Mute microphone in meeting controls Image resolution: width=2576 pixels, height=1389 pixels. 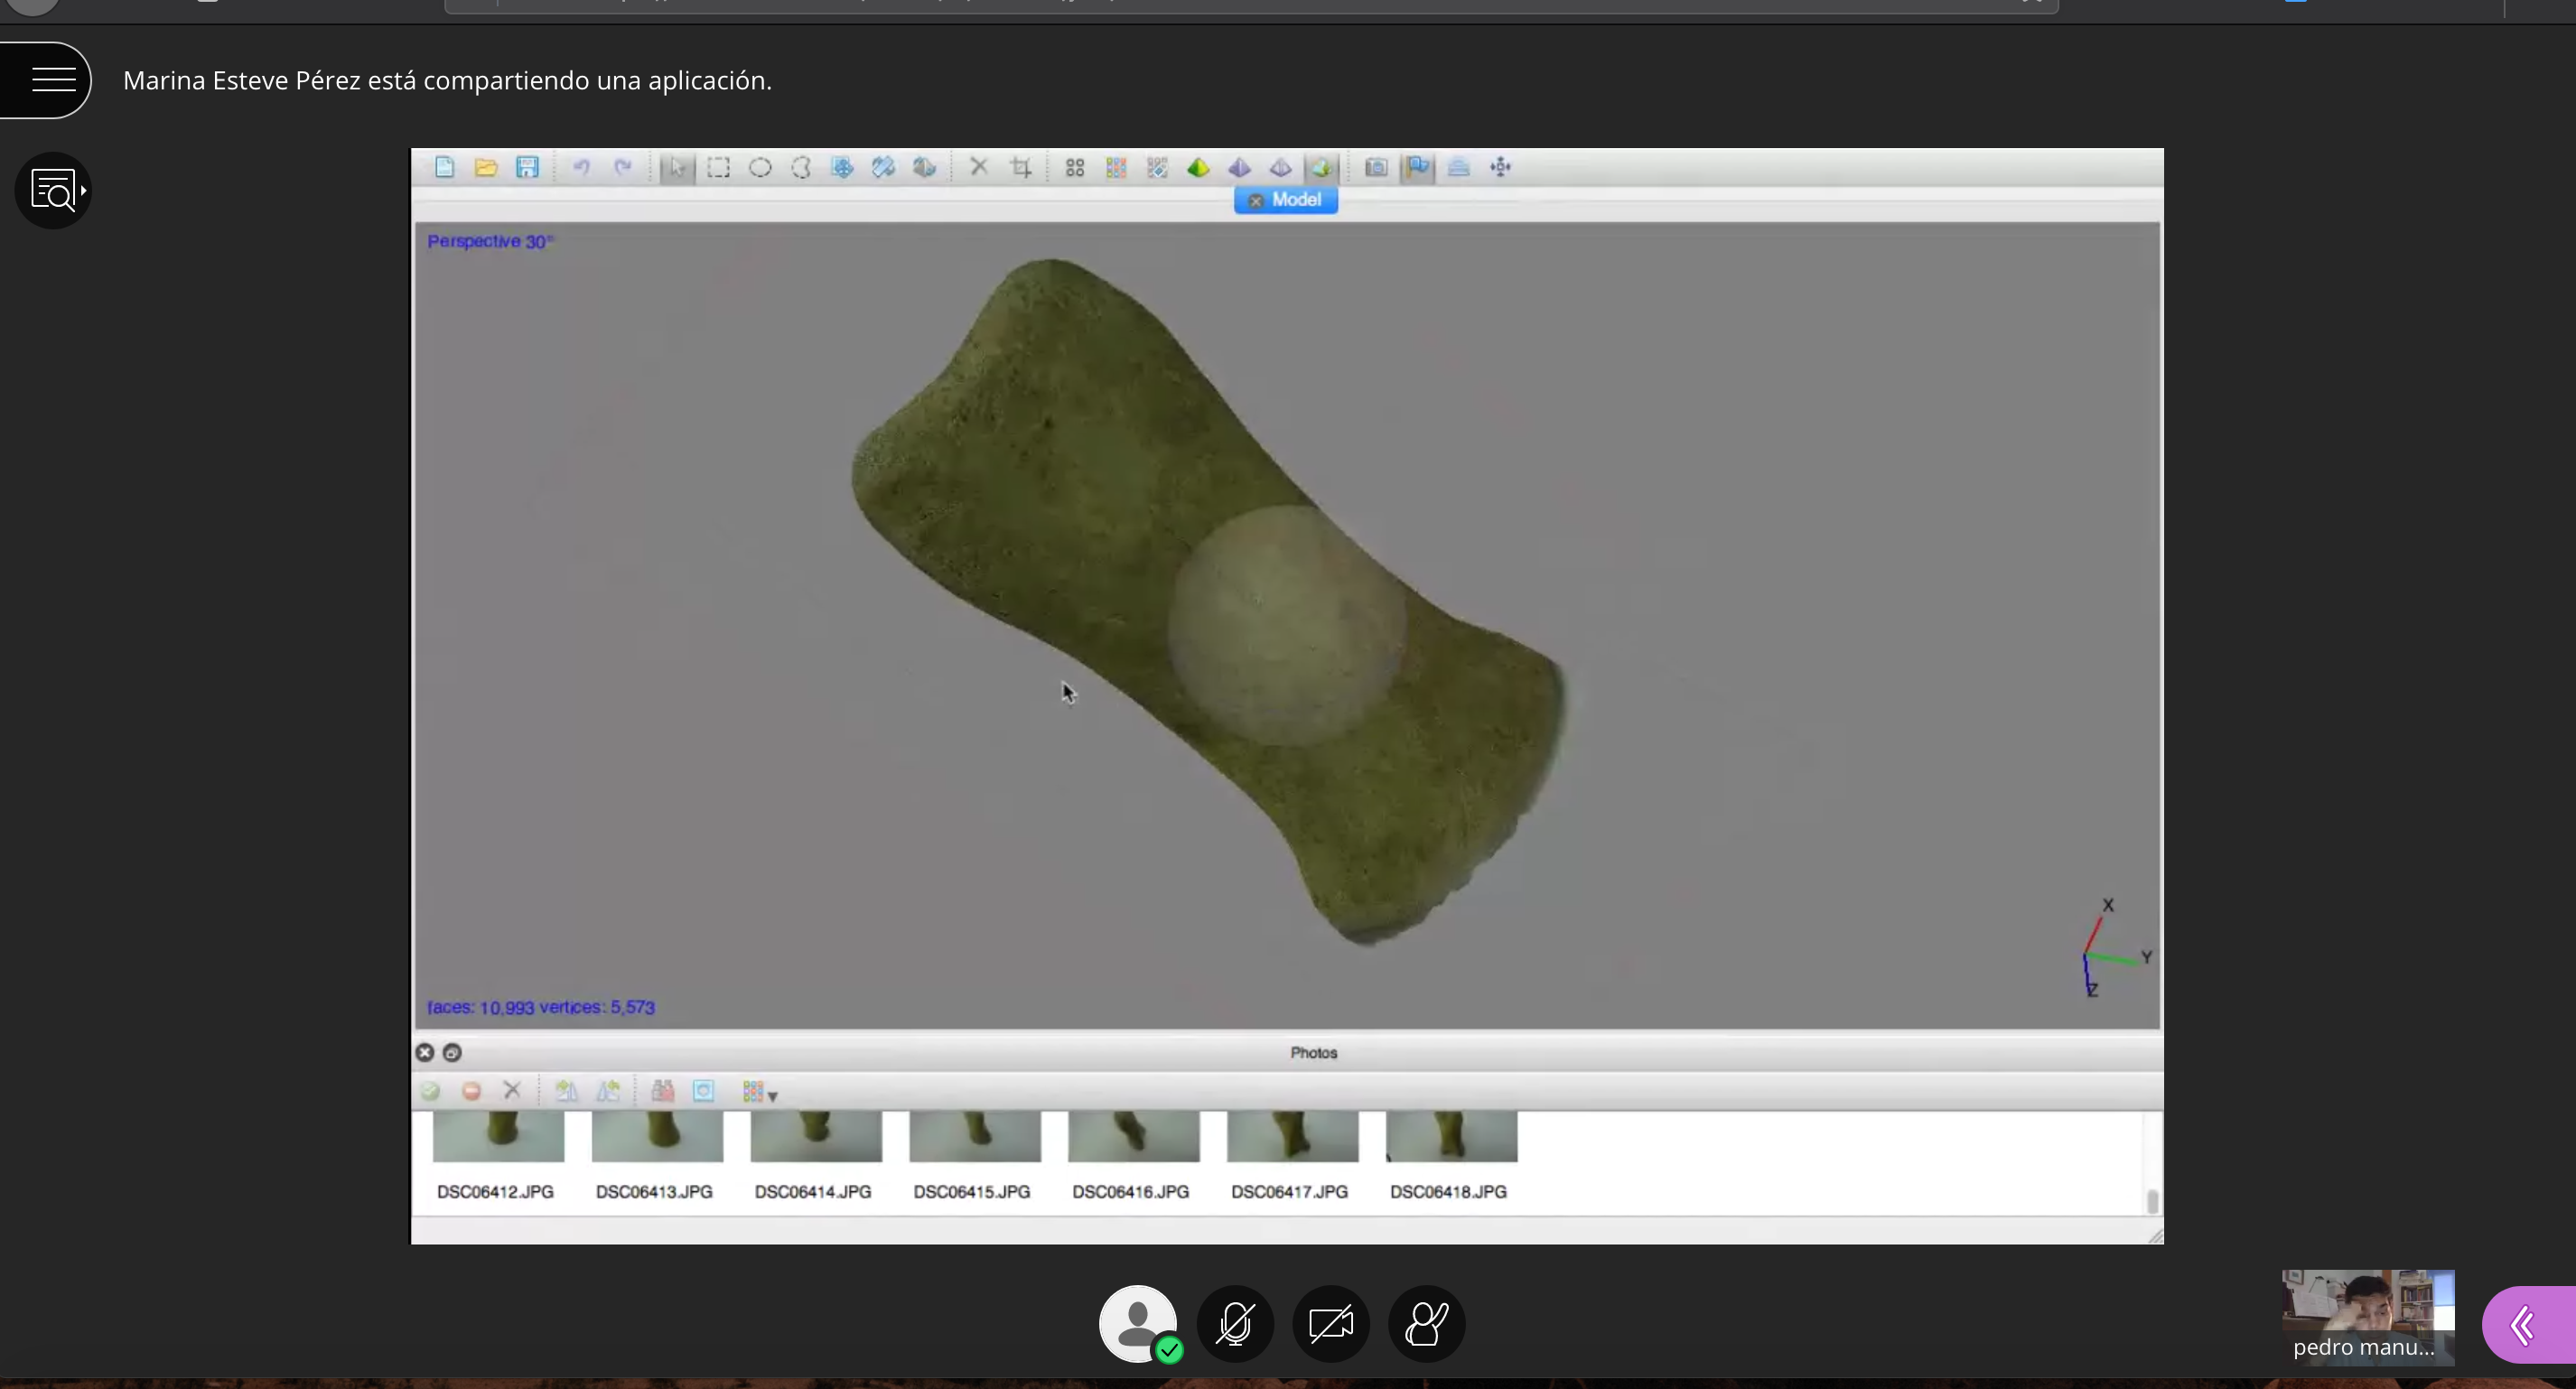click(1235, 1324)
